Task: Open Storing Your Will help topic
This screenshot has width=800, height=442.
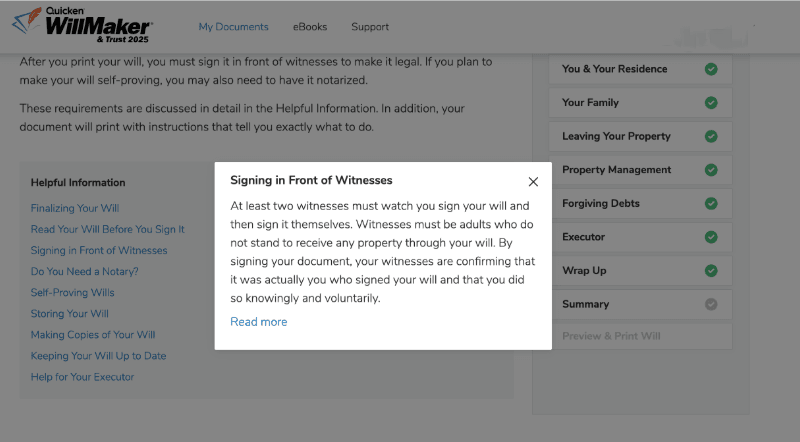Action: [70, 314]
